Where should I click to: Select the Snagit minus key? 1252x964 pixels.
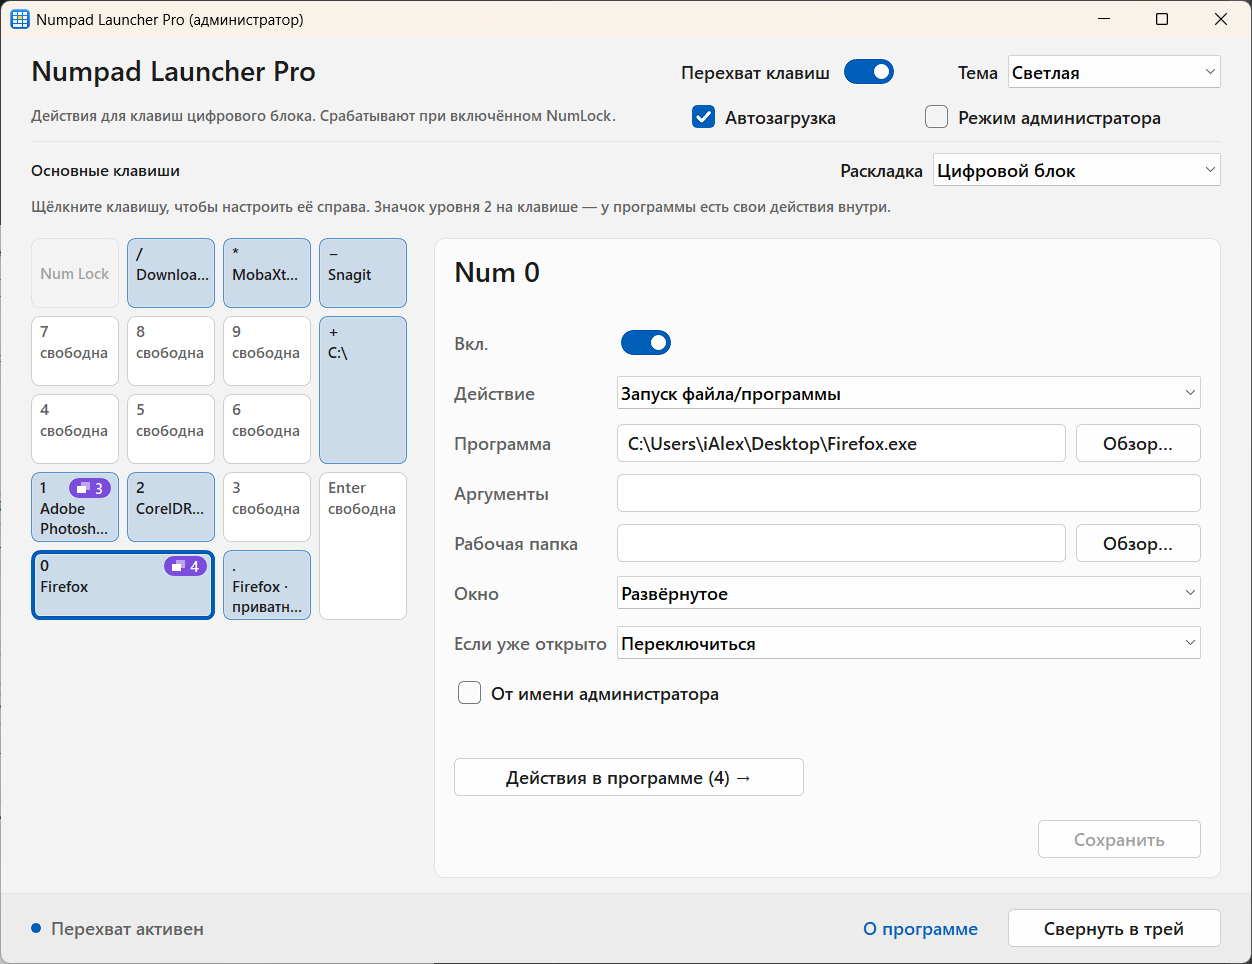363,273
